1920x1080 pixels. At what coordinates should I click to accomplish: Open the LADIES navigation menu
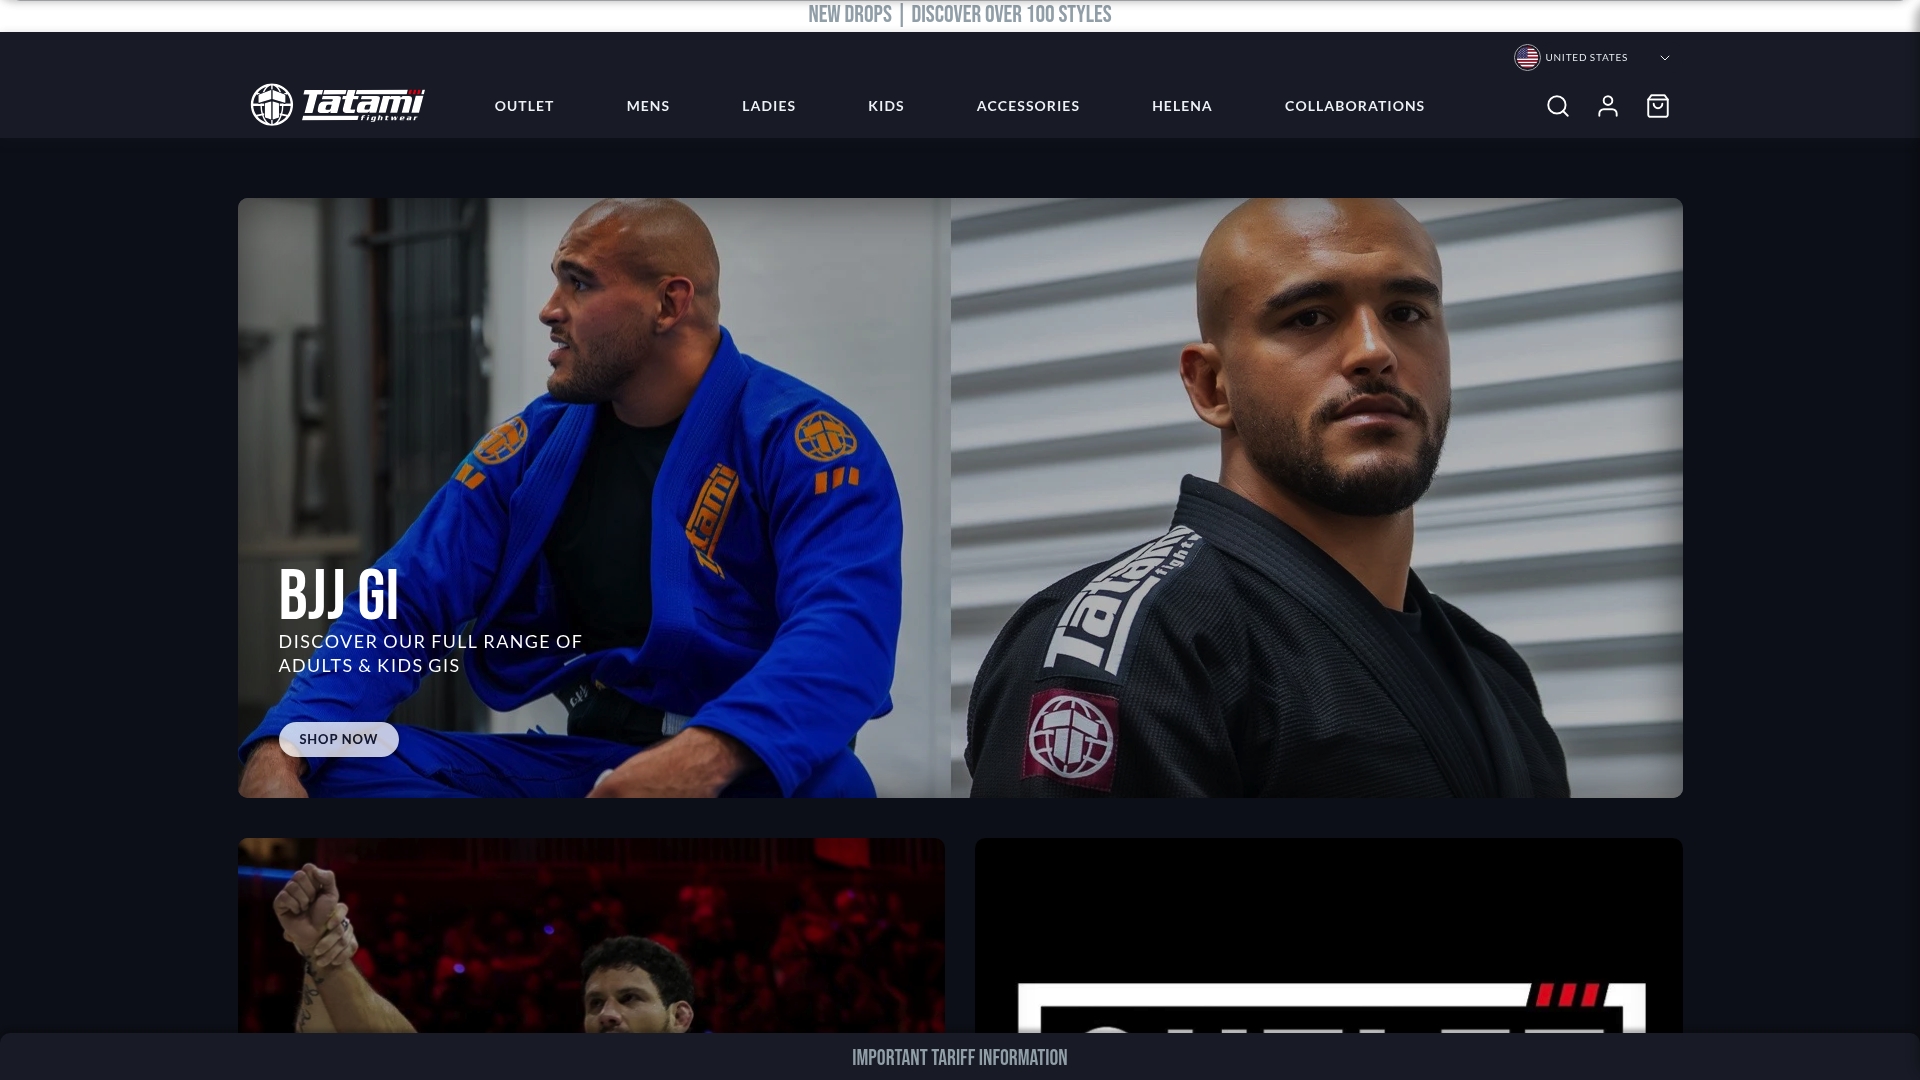point(768,106)
